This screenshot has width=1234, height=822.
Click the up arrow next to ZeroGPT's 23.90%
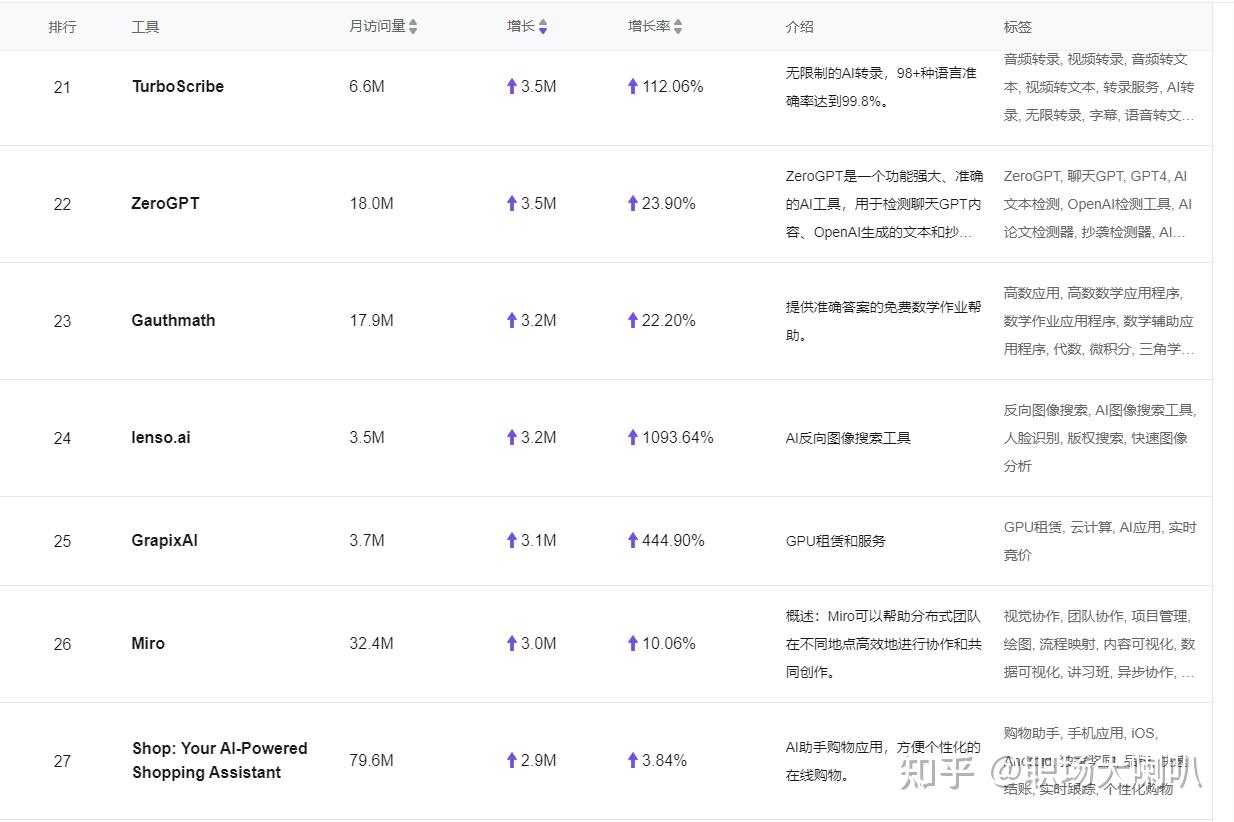pyautogui.click(x=632, y=203)
